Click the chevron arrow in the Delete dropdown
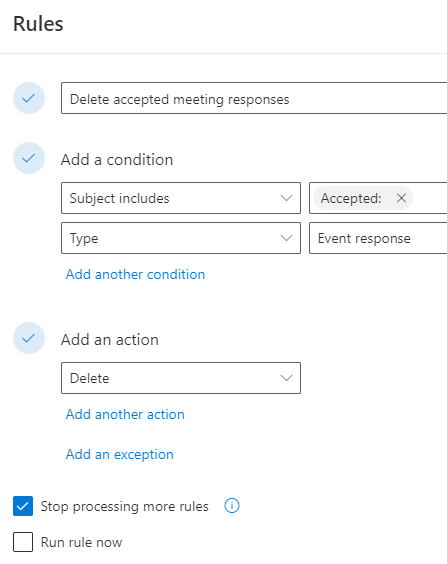 [286, 378]
